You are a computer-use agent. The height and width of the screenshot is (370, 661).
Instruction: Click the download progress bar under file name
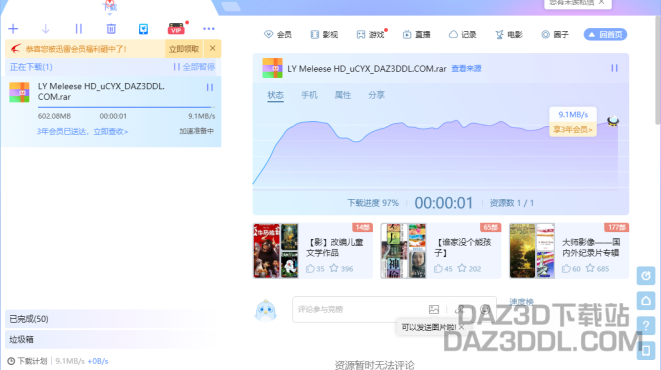(x=126, y=107)
